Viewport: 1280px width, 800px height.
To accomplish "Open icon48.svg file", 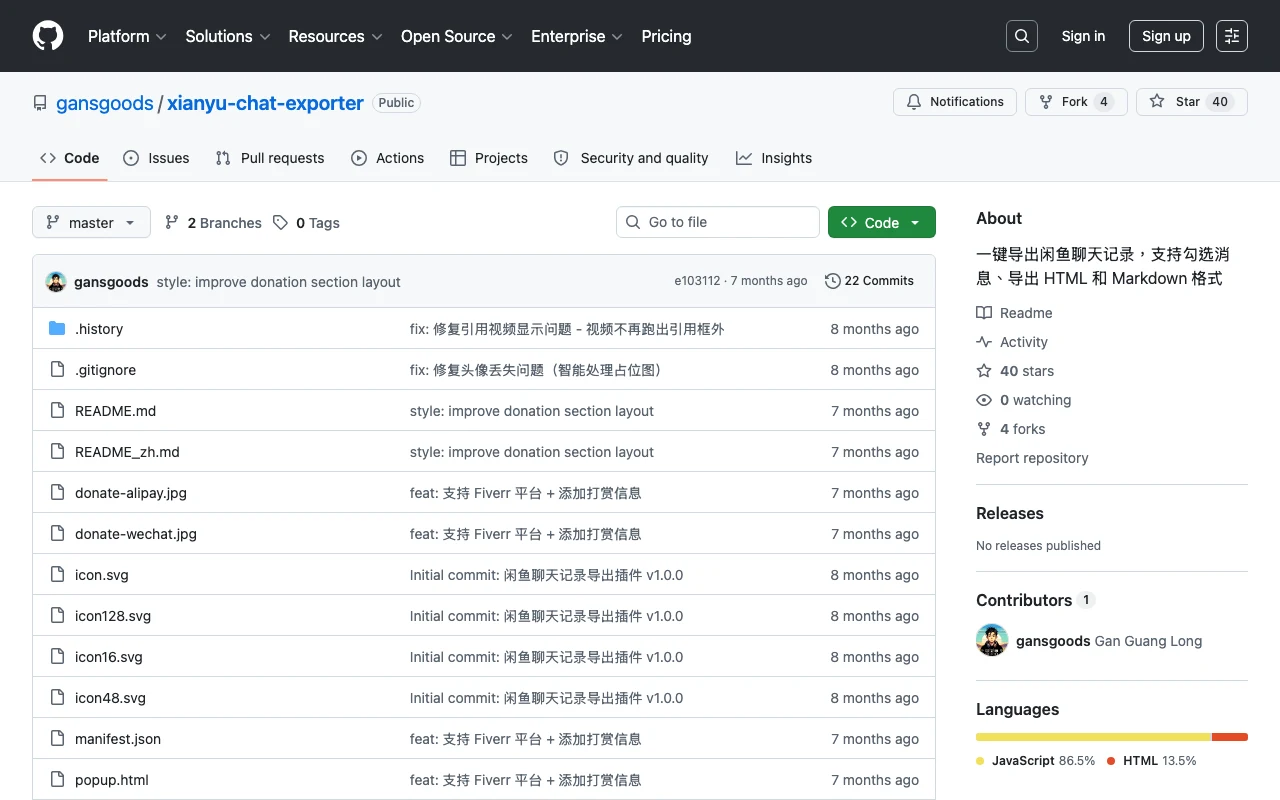I will pyautogui.click(x=110, y=698).
